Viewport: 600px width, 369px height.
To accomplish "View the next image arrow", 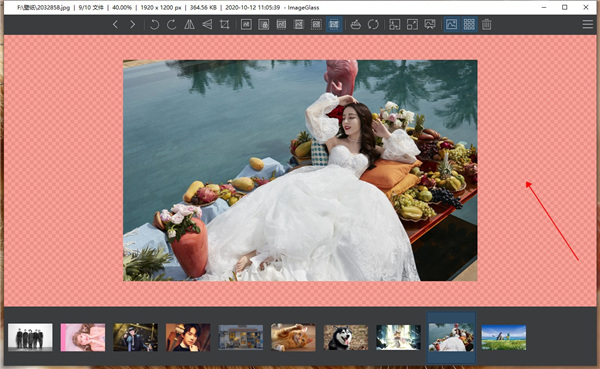I will tap(132, 24).
